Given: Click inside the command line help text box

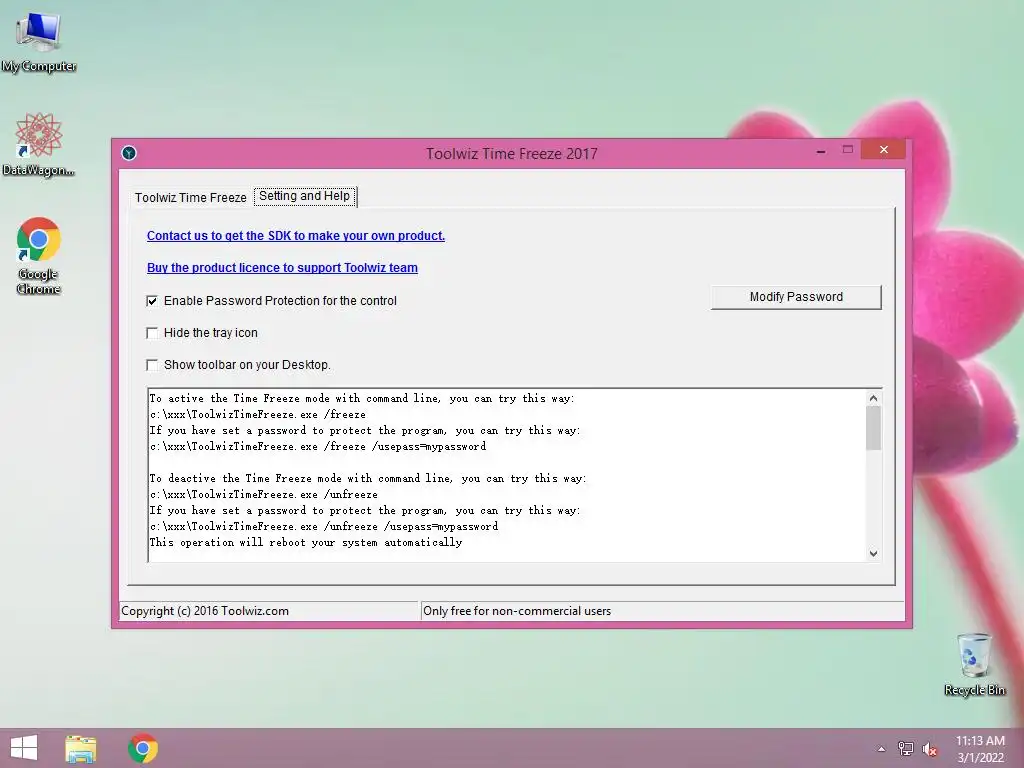Looking at the screenshot, I should coord(507,475).
